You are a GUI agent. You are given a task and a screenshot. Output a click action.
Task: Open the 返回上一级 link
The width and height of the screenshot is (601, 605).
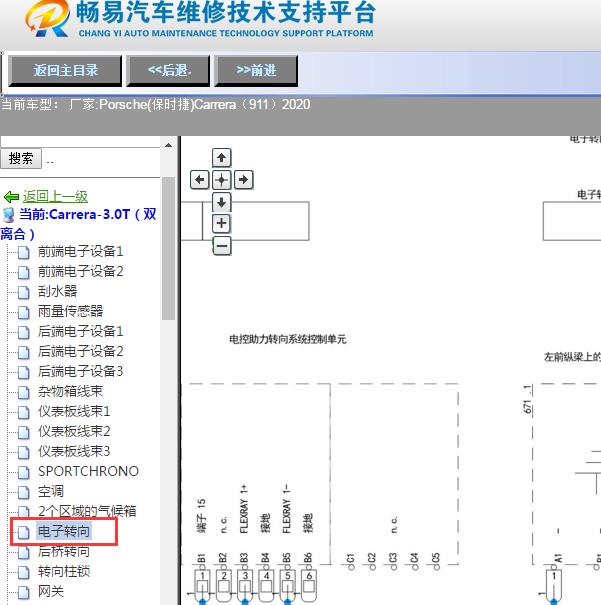pos(55,196)
